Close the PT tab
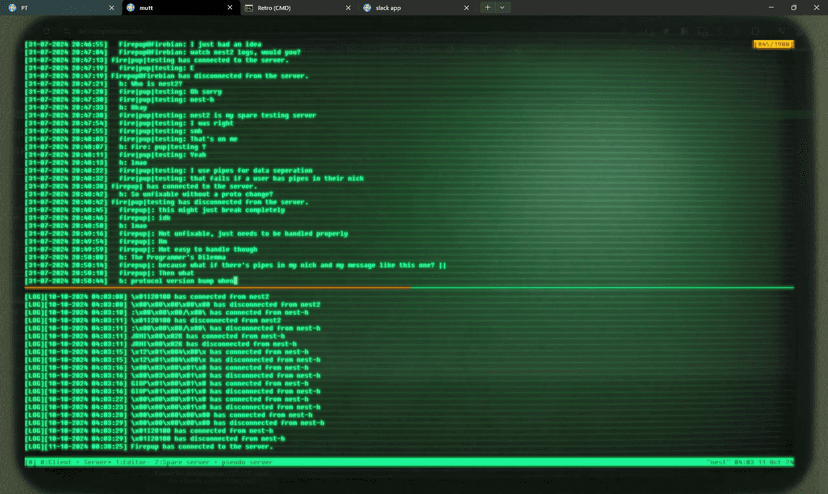The height and width of the screenshot is (494, 828). (111, 7)
